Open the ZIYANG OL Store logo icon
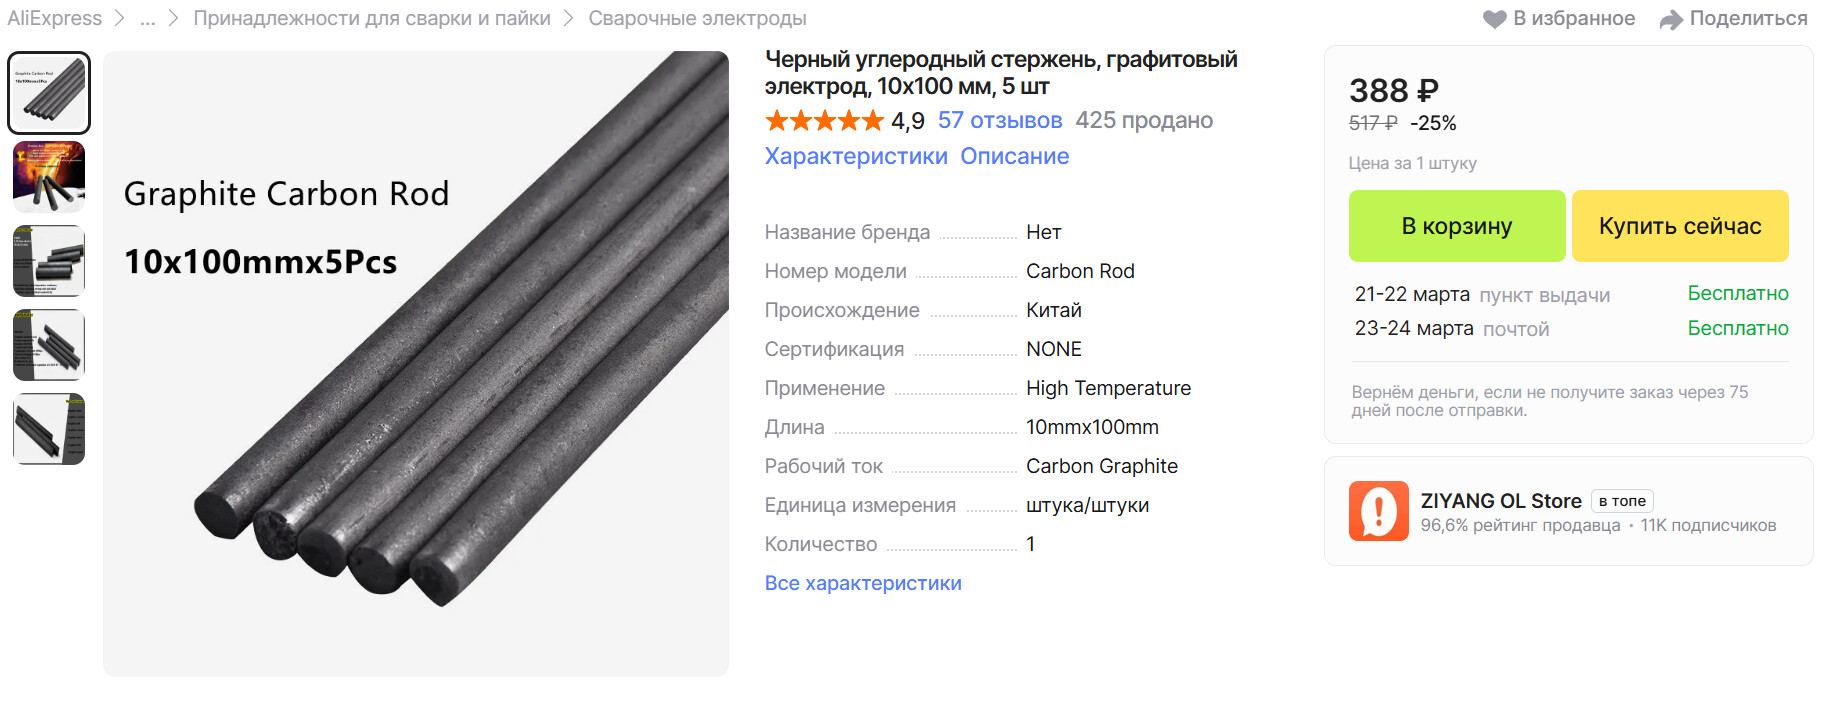Image resolution: width=1838 pixels, height=705 pixels. point(1378,511)
